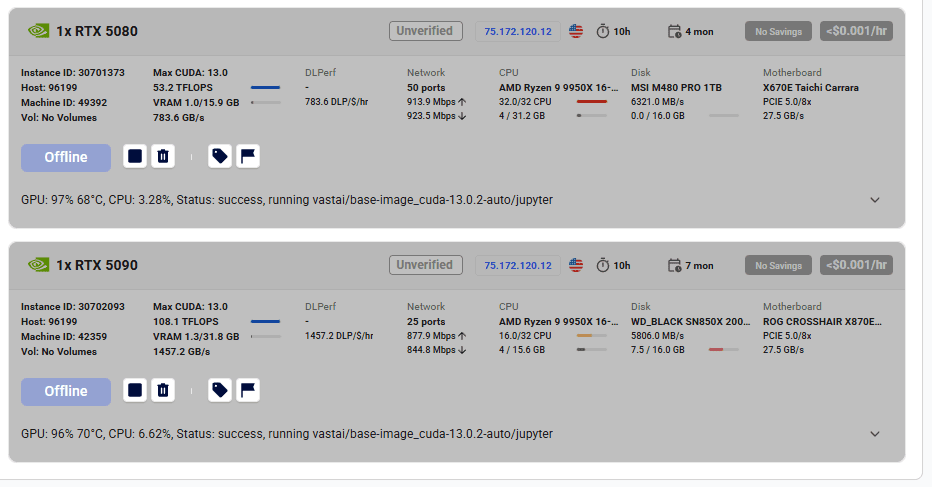Click the US flag on RTX 5080 card
The width and height of the screenshot is (932, 487).
pyautogui.click(x=575, y=31)
